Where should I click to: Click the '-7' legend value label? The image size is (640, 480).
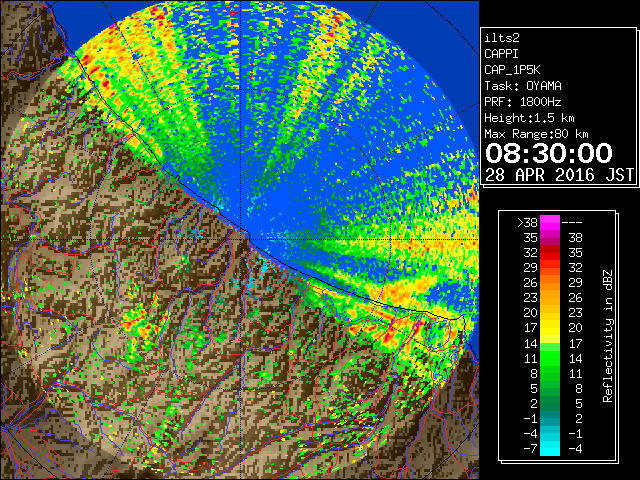(530, 449)
